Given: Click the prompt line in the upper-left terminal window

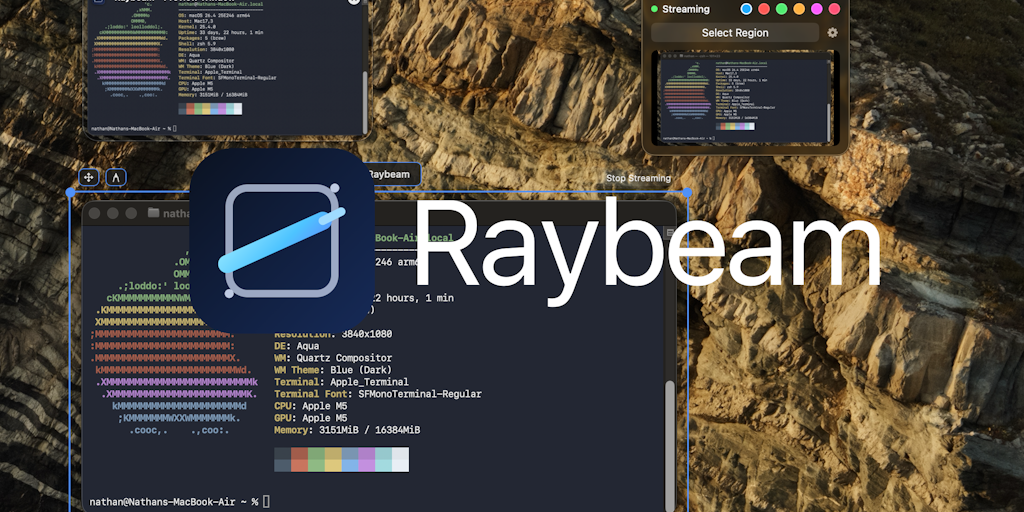Looking at the screenshot, I should point(133,129).
